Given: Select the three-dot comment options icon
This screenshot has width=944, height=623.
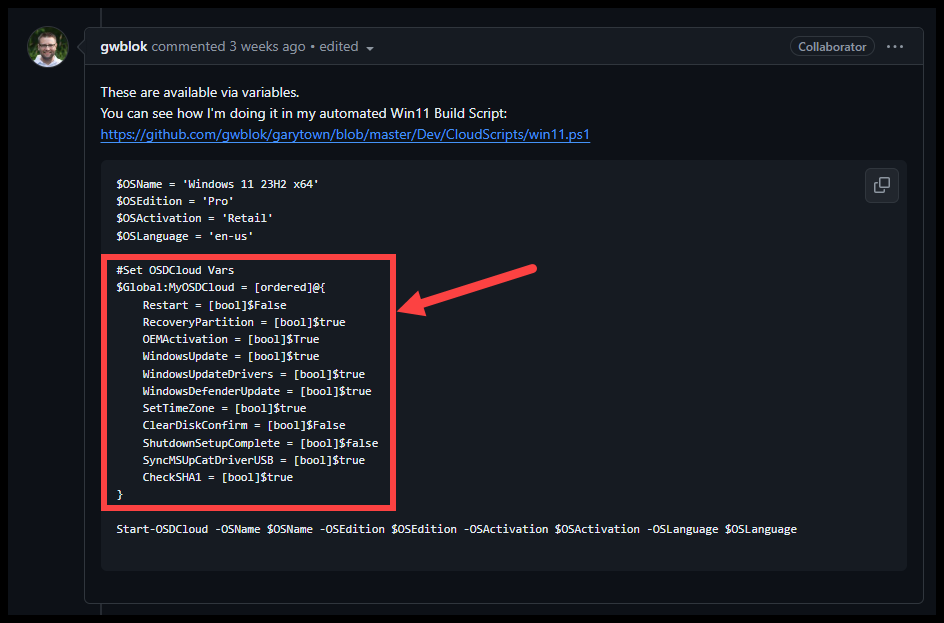Looking at the screenshot, I should 895,46.
